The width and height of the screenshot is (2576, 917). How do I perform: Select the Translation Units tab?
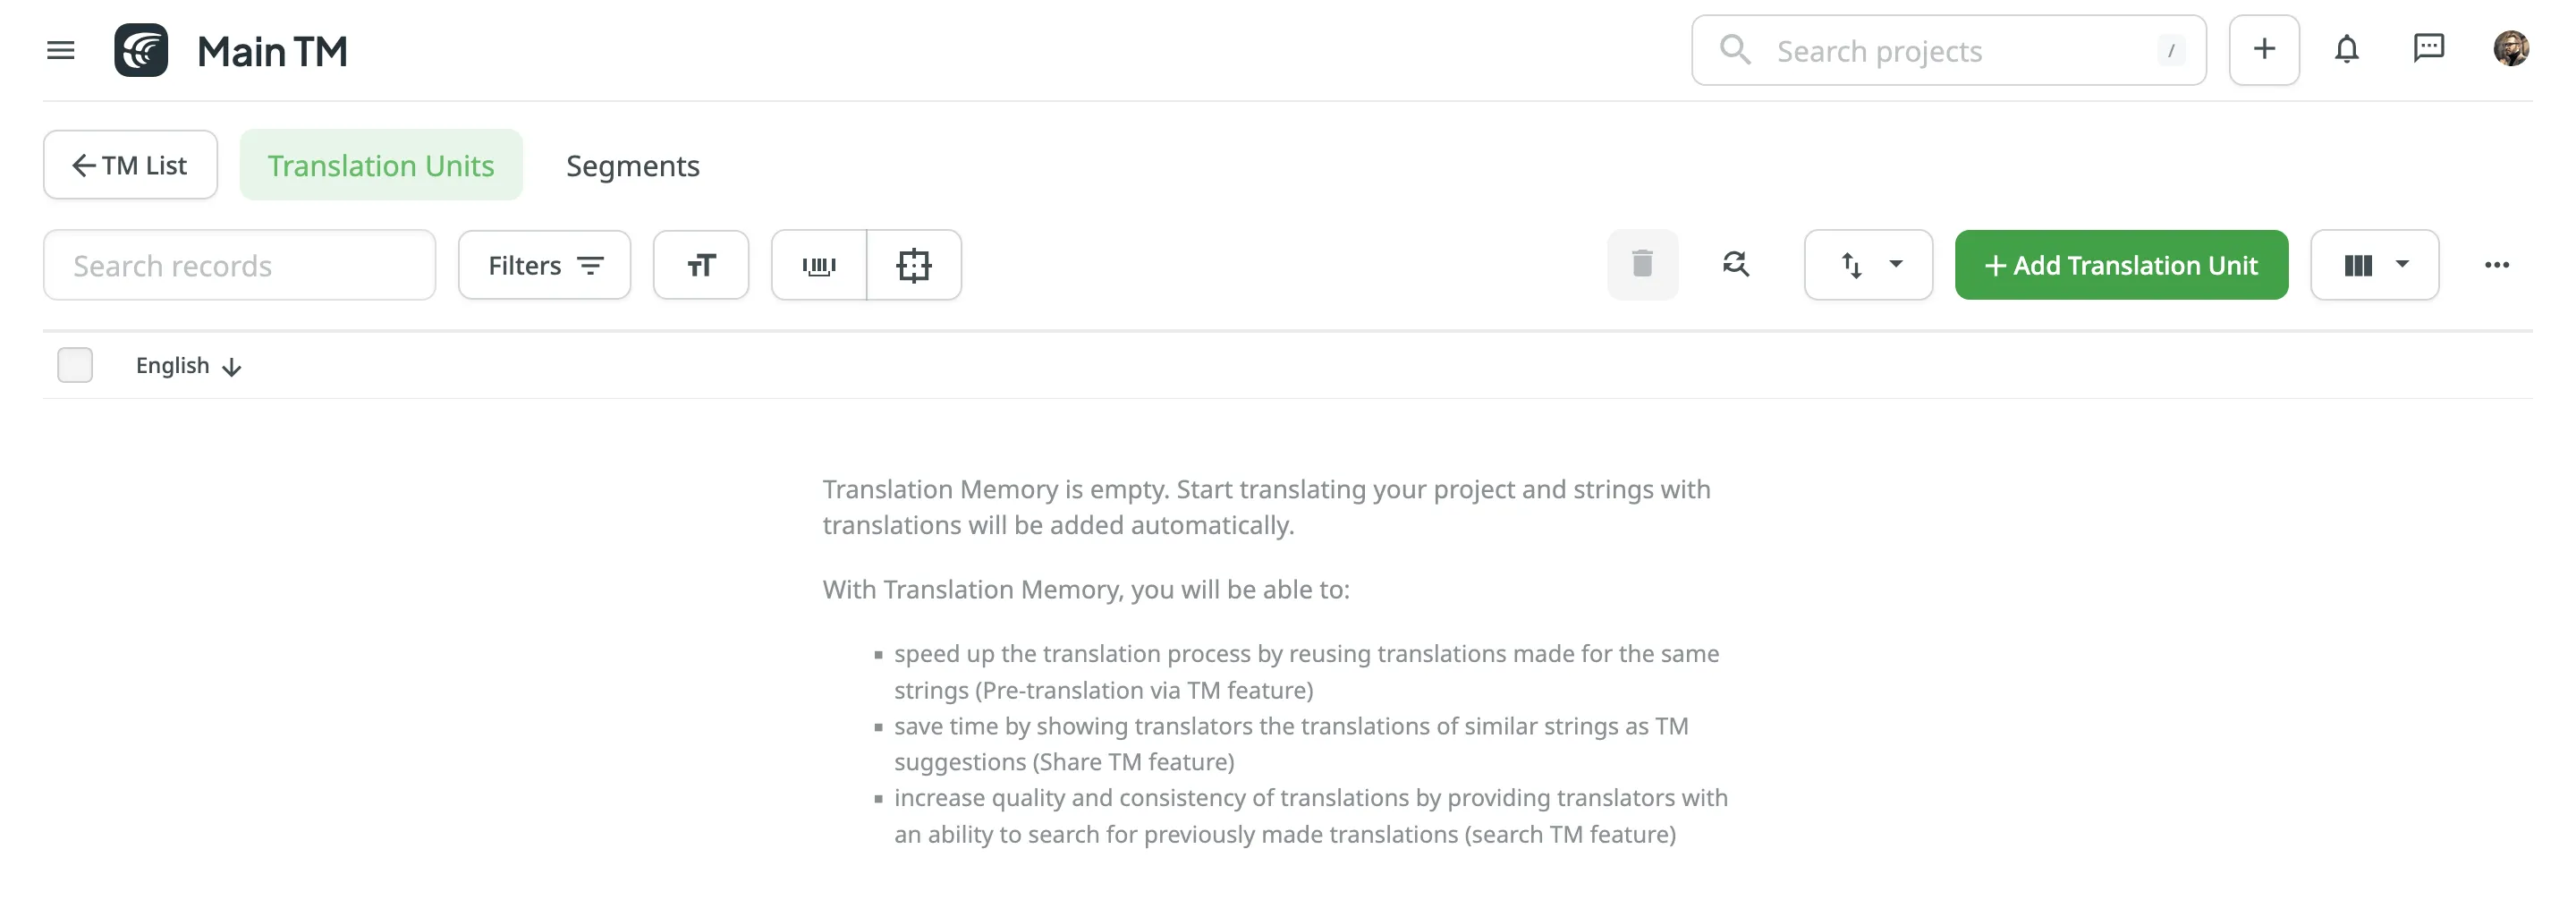381,165
